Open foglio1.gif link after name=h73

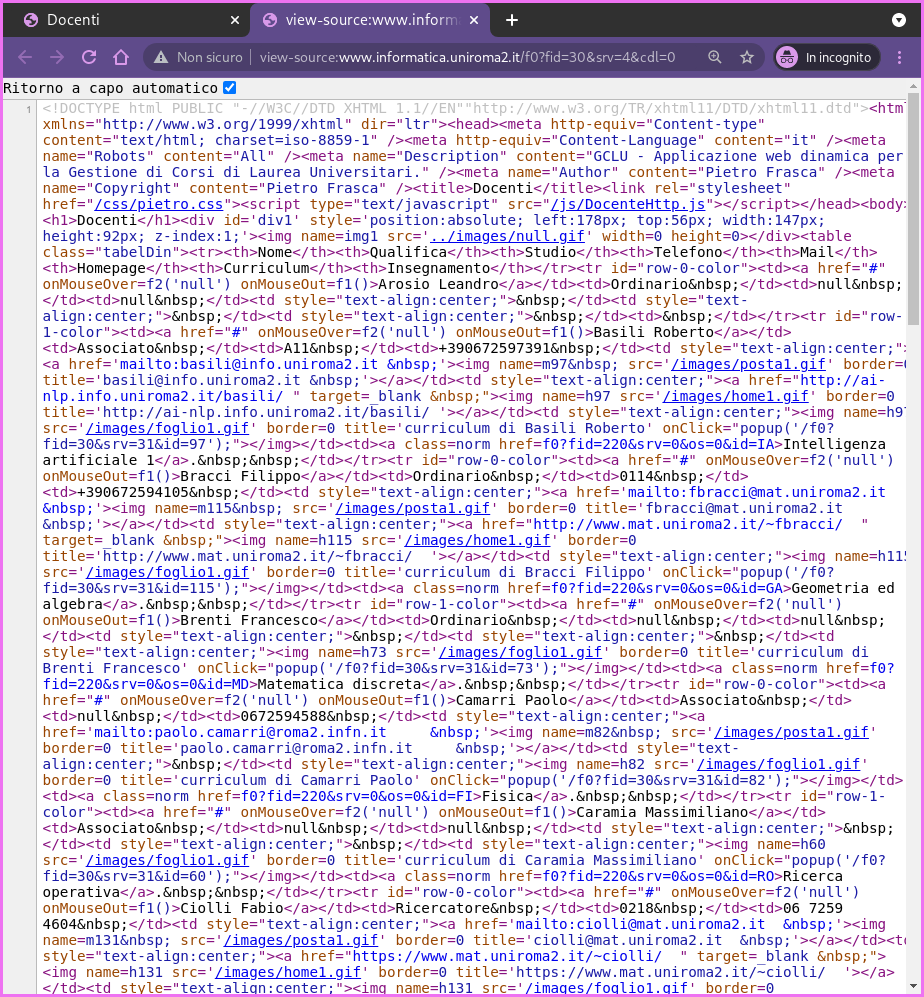tap(520, 652)
